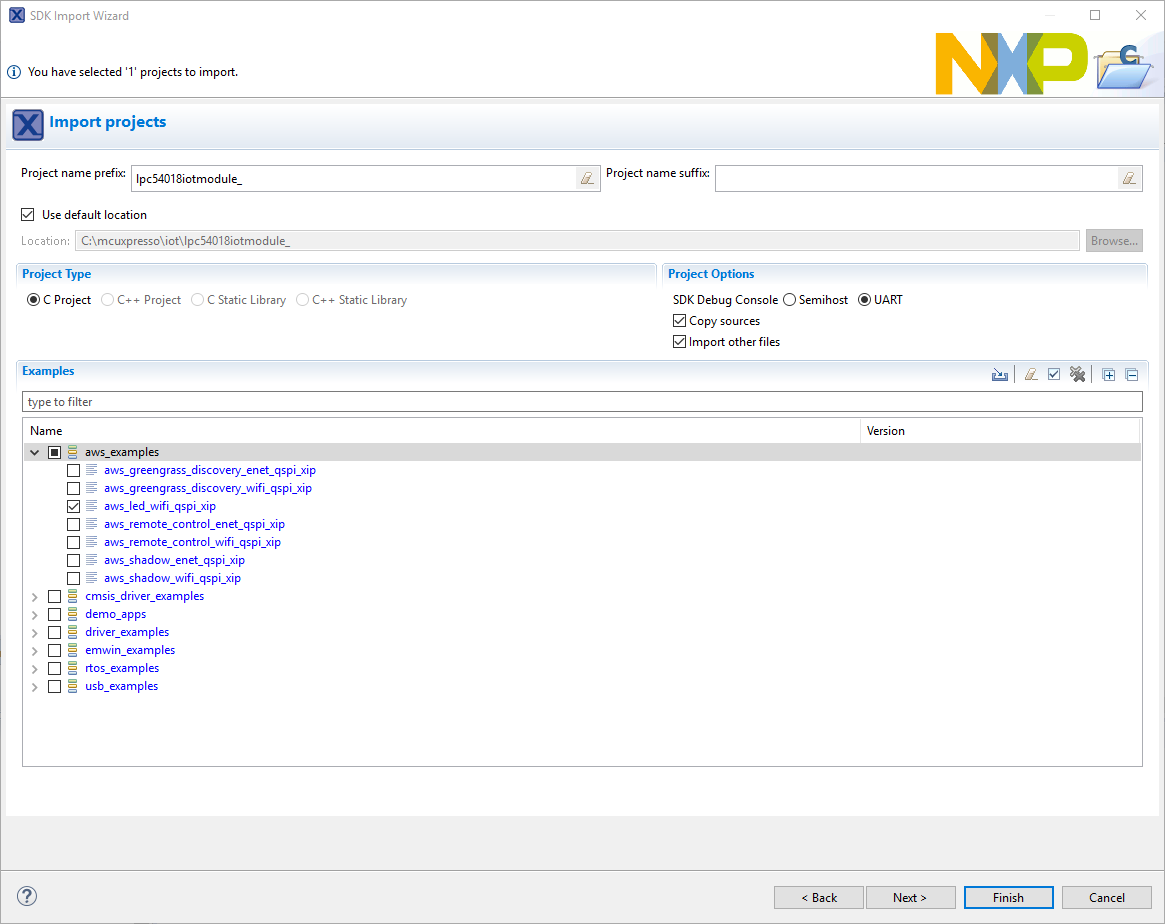Click the double-X deselect icon in Examples toolbar
This screenshot has height=924, width=1165.
1077,374
